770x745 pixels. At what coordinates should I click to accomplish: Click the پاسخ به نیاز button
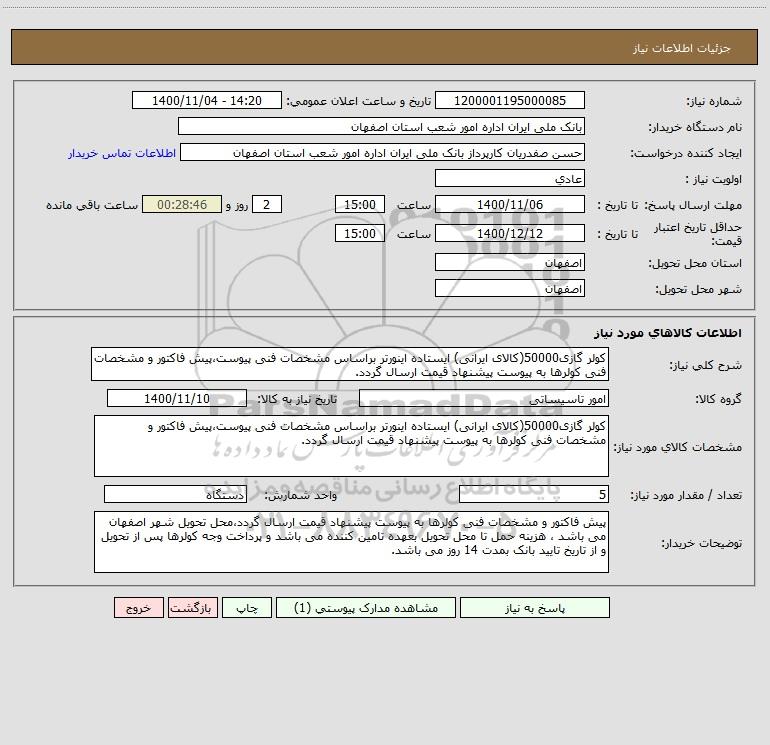pyautogui.click(x=535, y=608)
